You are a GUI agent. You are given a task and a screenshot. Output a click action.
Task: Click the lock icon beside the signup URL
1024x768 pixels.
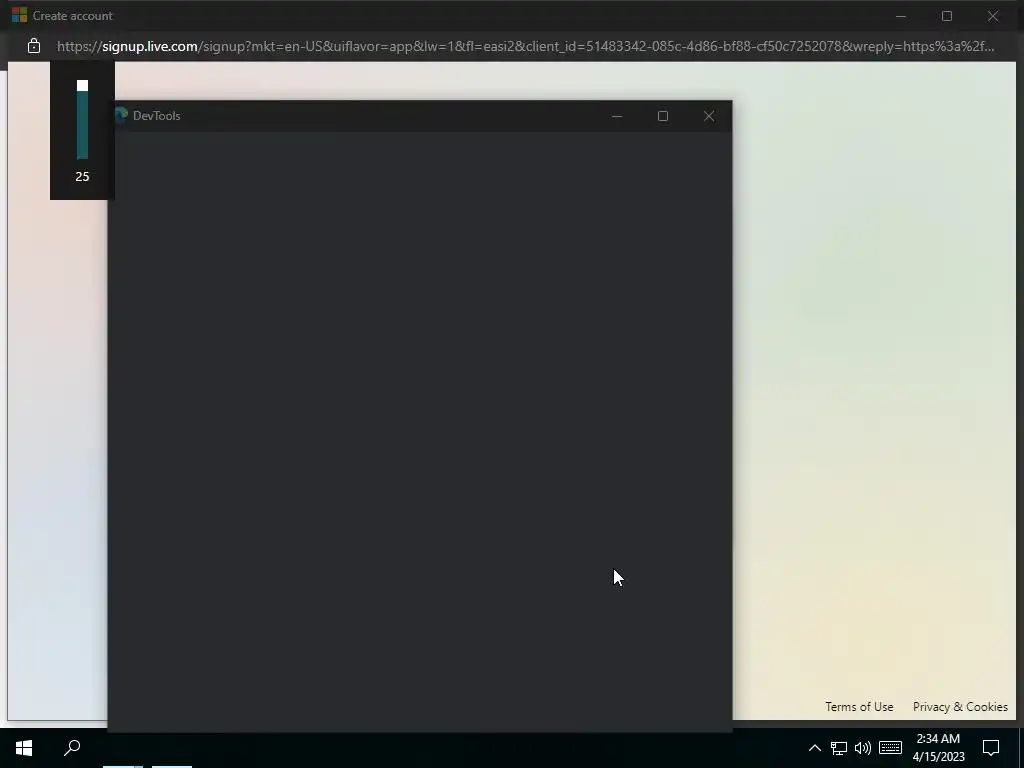(34, 46)
